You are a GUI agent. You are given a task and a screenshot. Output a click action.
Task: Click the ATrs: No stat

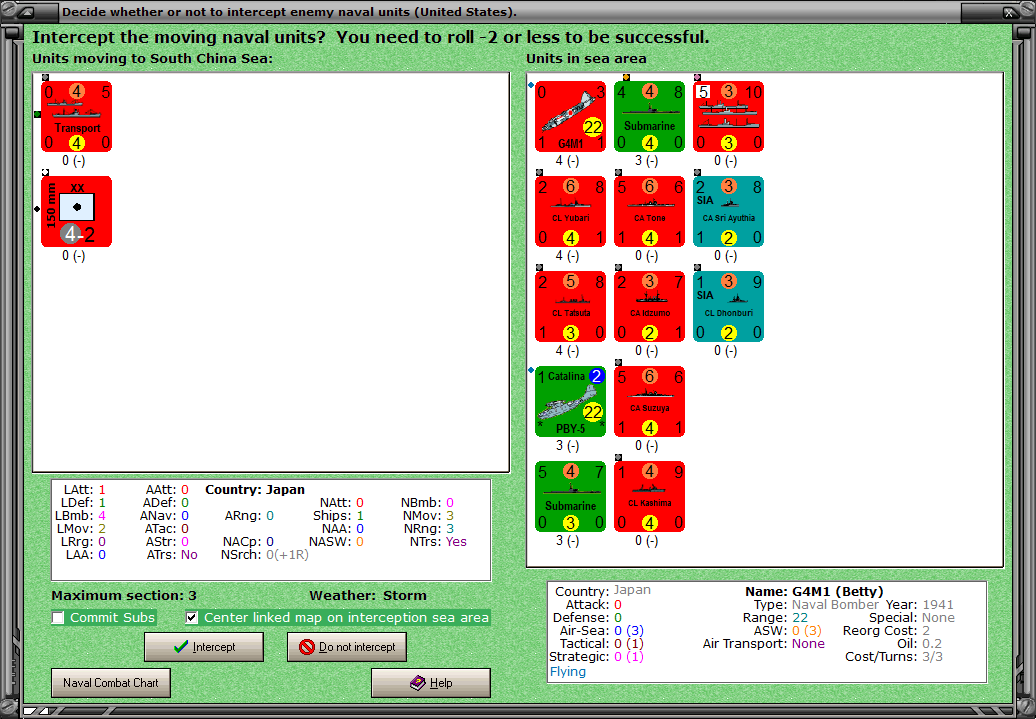[172, 554]
